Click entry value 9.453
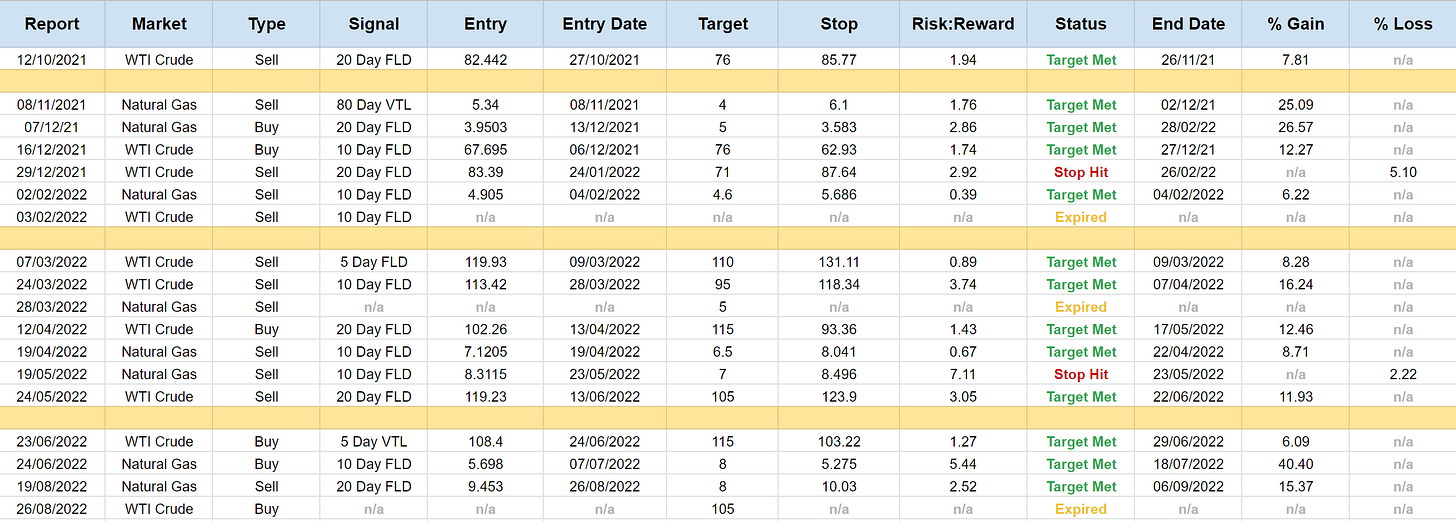 tap(486, 486)
